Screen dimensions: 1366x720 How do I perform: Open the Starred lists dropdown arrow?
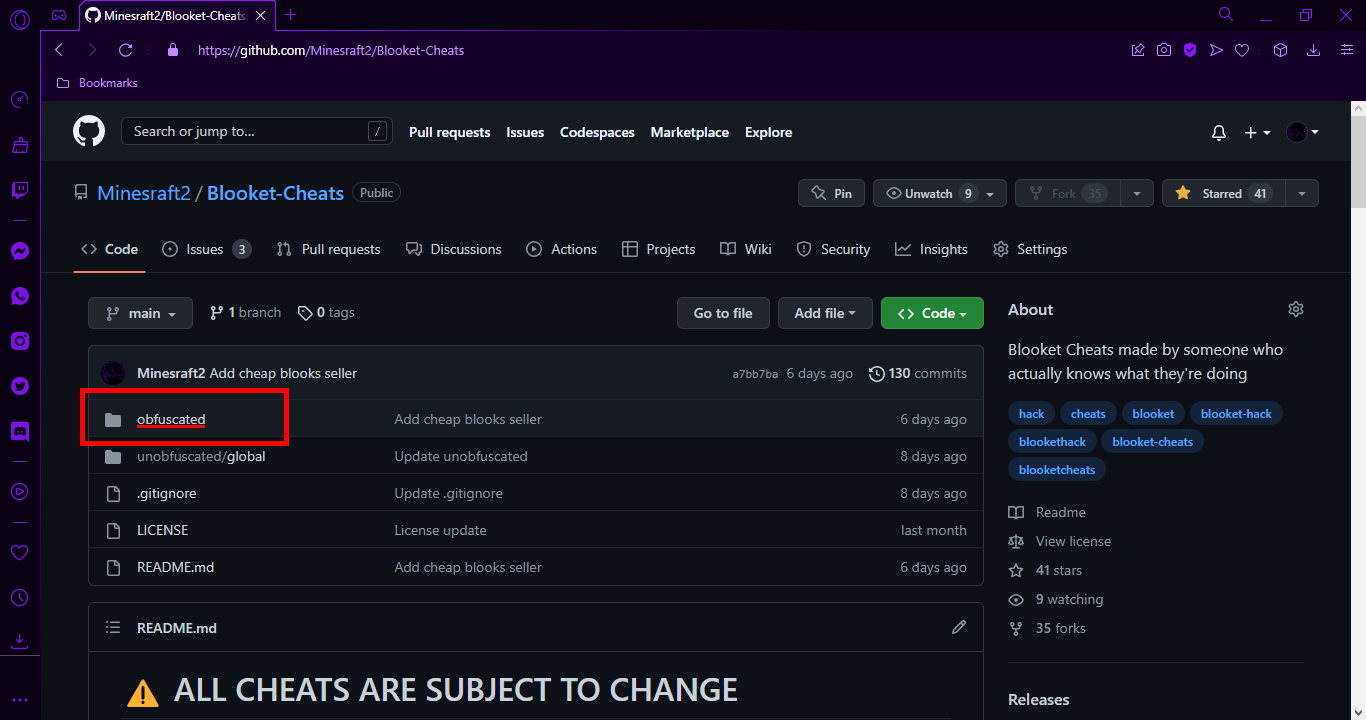click(1302, 194)
